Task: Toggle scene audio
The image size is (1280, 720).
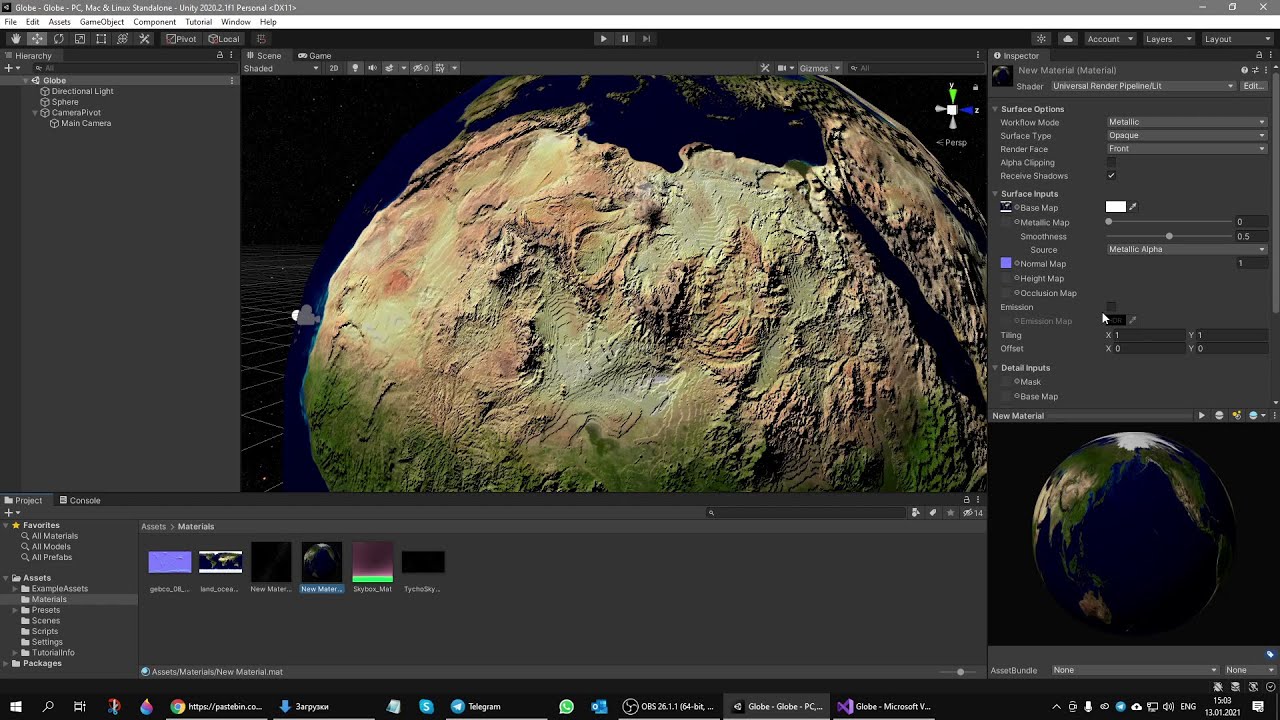Action: [x=372, y=68]
